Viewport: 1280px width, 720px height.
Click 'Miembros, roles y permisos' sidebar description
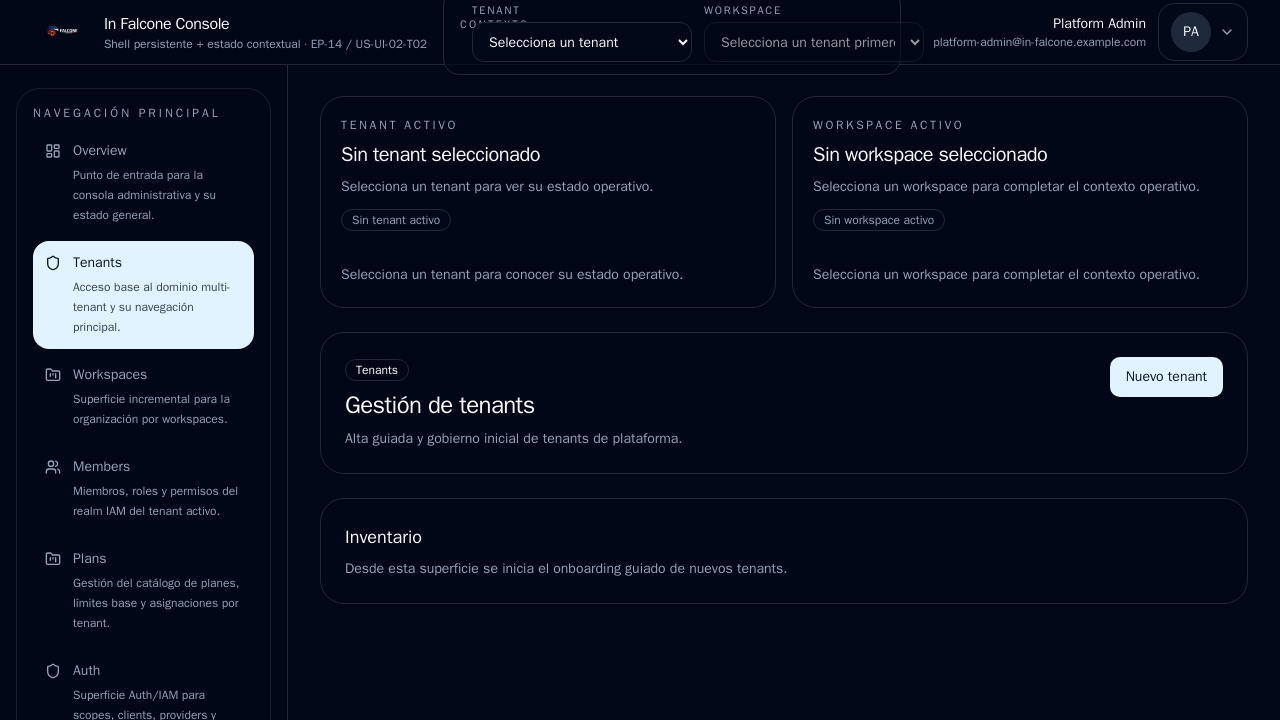[155, 501]
